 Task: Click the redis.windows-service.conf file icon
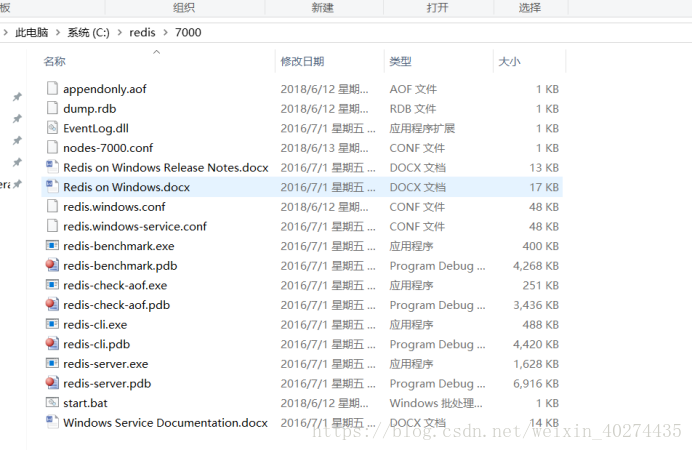coord(52,226)
